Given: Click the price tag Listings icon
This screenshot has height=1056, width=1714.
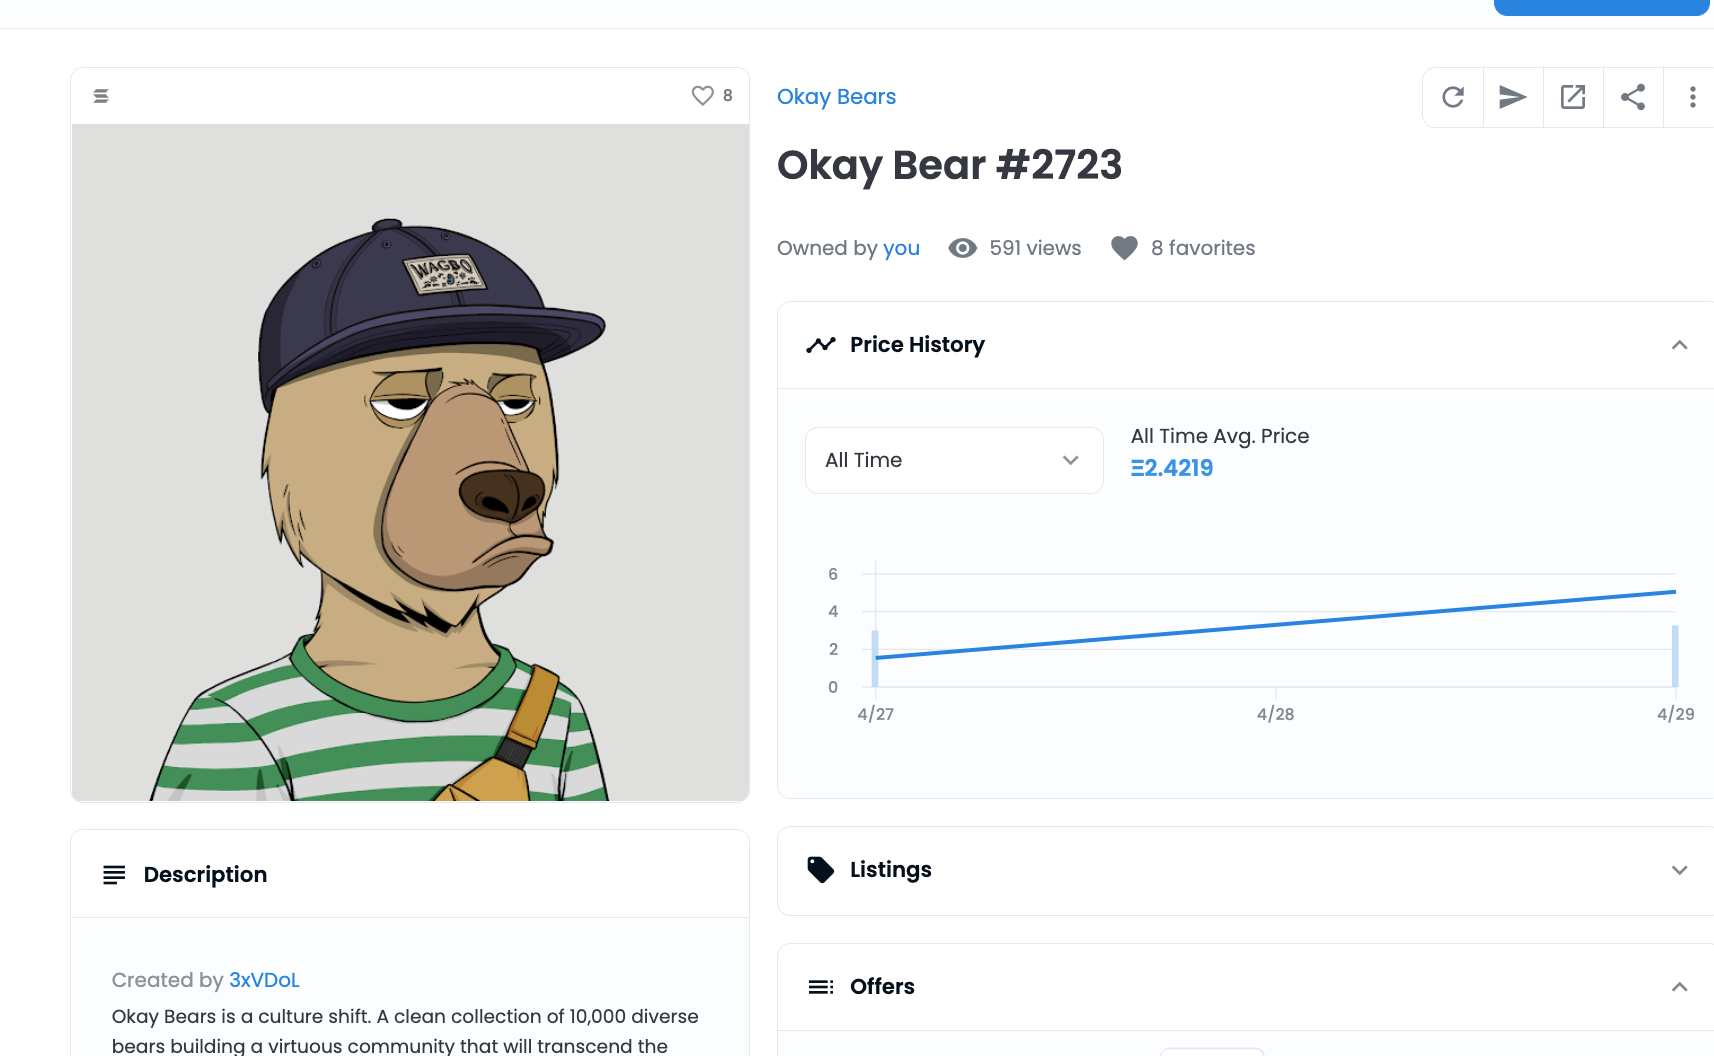Looking at the screenshot, I should click(820, 870).
